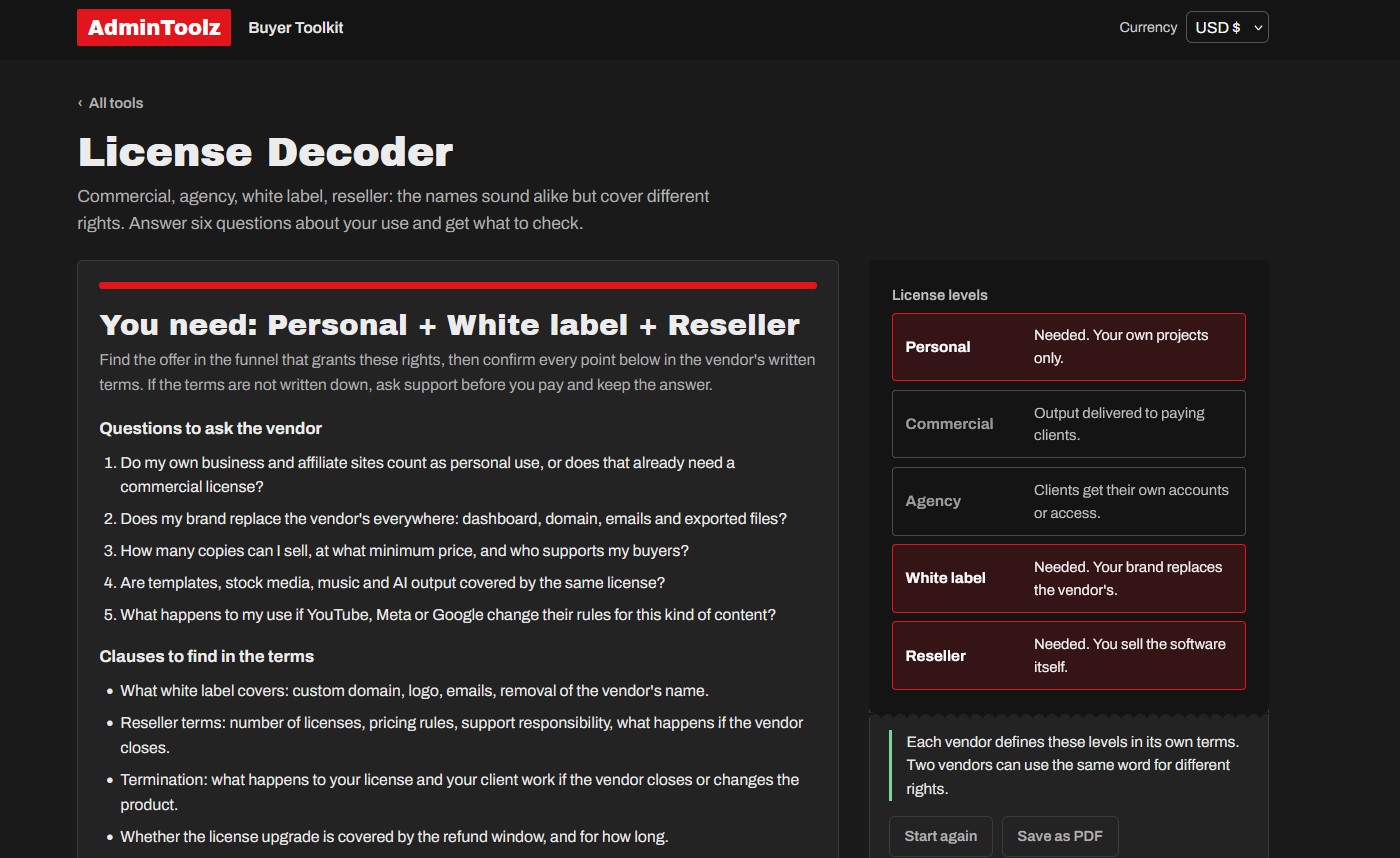Click the 'Reseller terms' clause bullet
1400x858 pixels.
[462, 735]
